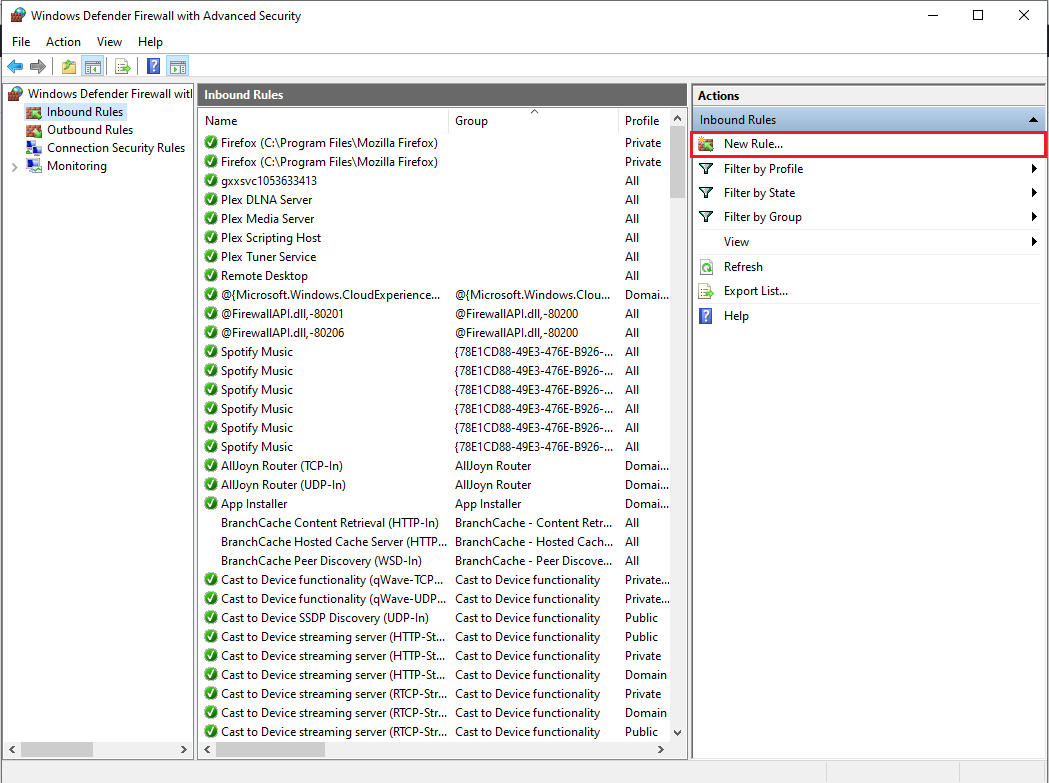The image size is (1049, 783).
Task: Open the Filter by State submenu arrow
Action: [x=1034, y=193]
